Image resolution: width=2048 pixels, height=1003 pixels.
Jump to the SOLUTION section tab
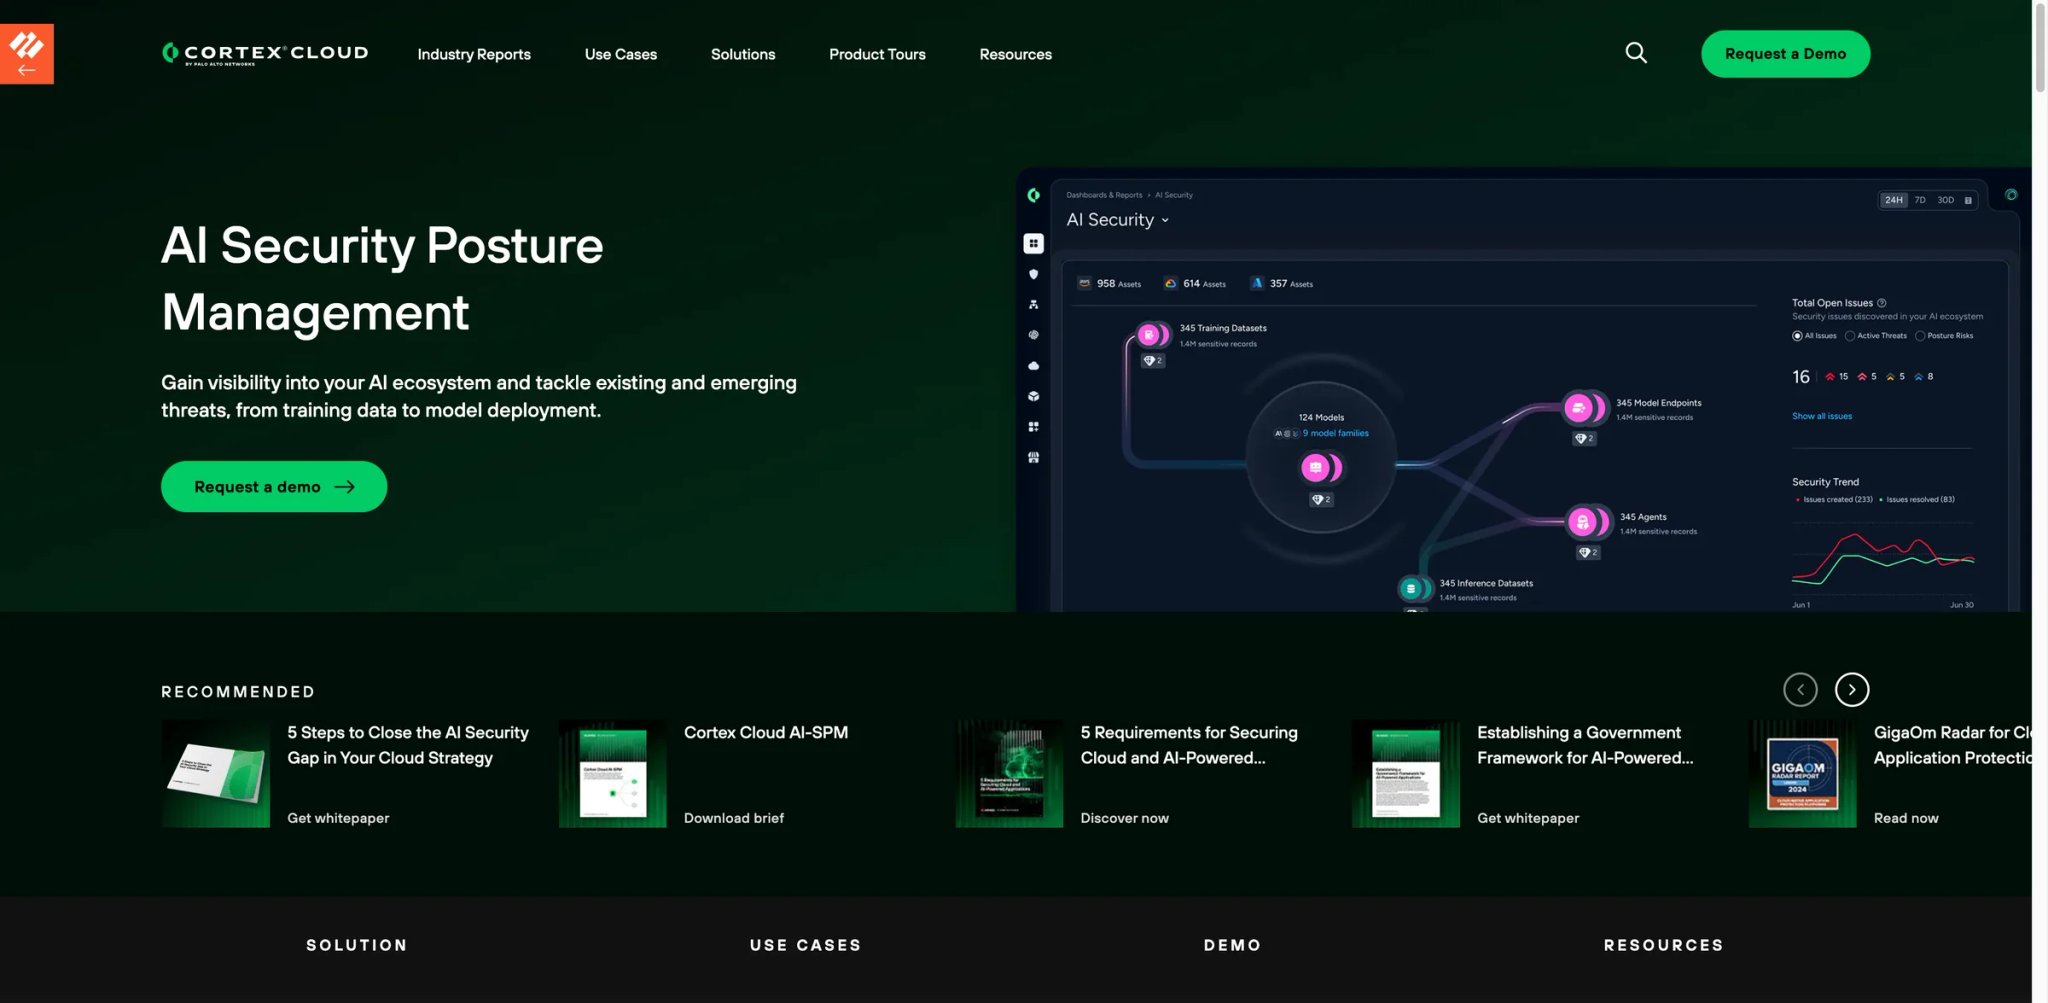357,945
